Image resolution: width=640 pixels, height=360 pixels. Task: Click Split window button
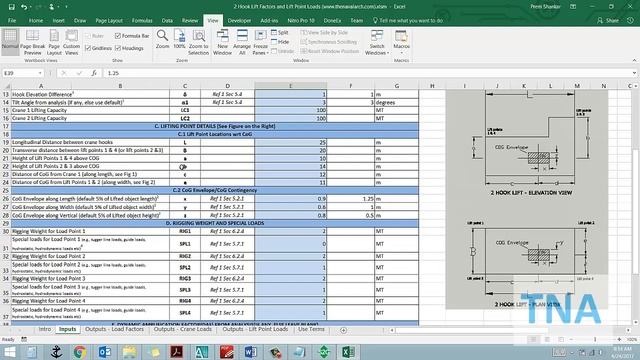coord(280,32)
